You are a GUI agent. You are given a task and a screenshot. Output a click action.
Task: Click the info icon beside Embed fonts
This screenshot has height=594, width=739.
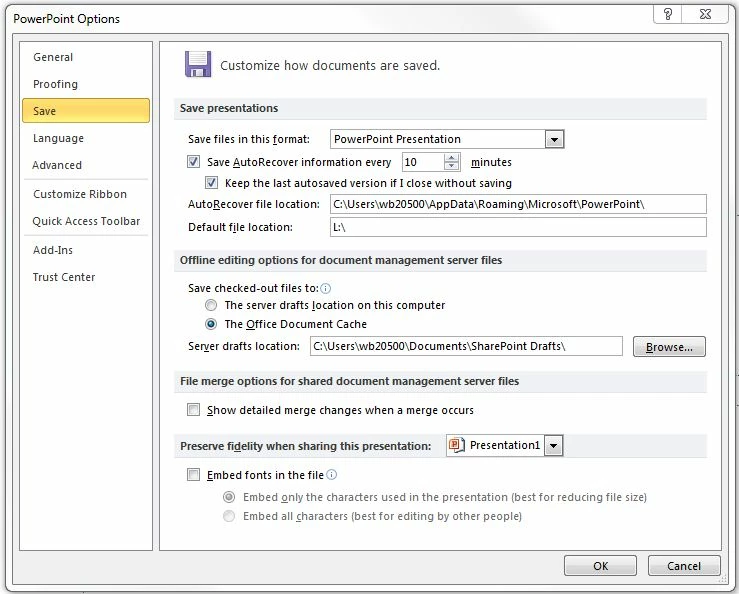pyautogui.click(x=331, y=475)
